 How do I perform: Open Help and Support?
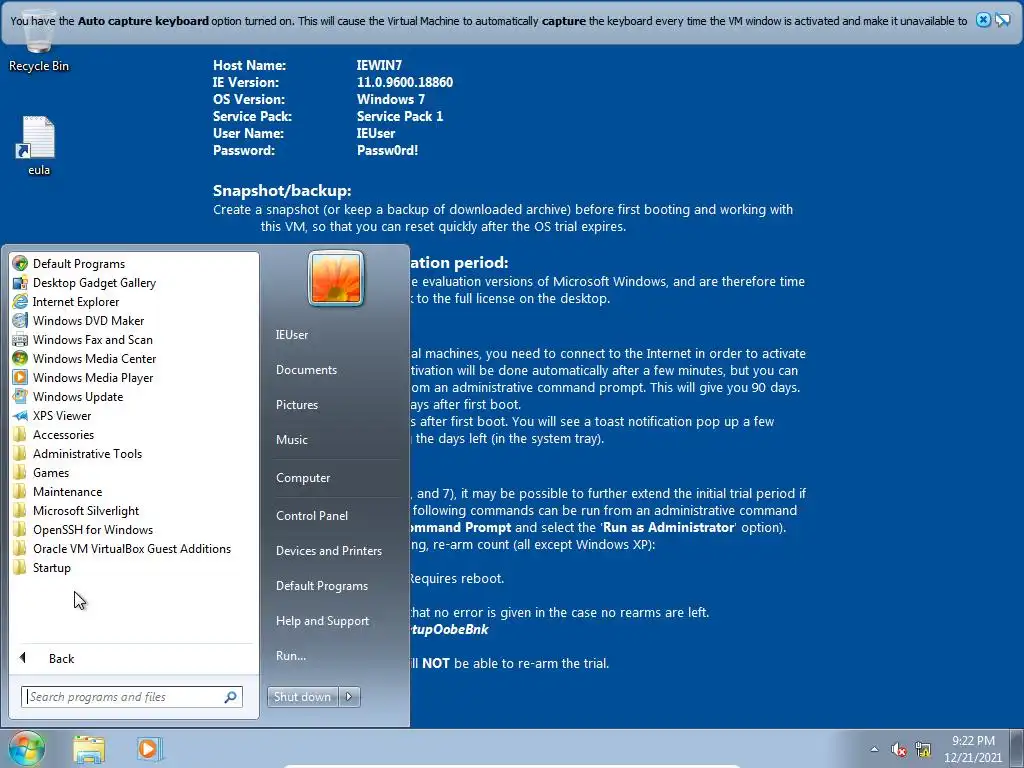tap(323, 621)
